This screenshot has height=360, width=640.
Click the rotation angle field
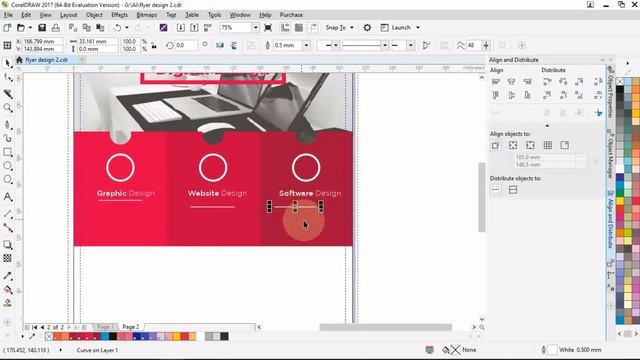pyautogui.click(x=187, y=45)
